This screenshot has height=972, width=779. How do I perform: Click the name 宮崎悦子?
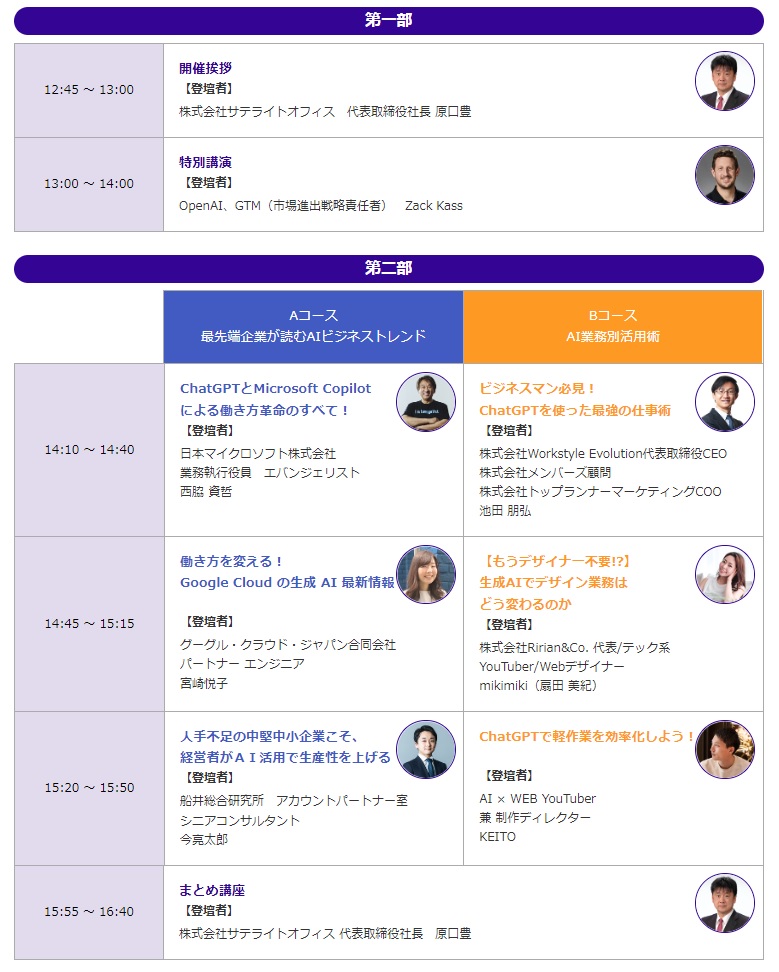(204, 683)
